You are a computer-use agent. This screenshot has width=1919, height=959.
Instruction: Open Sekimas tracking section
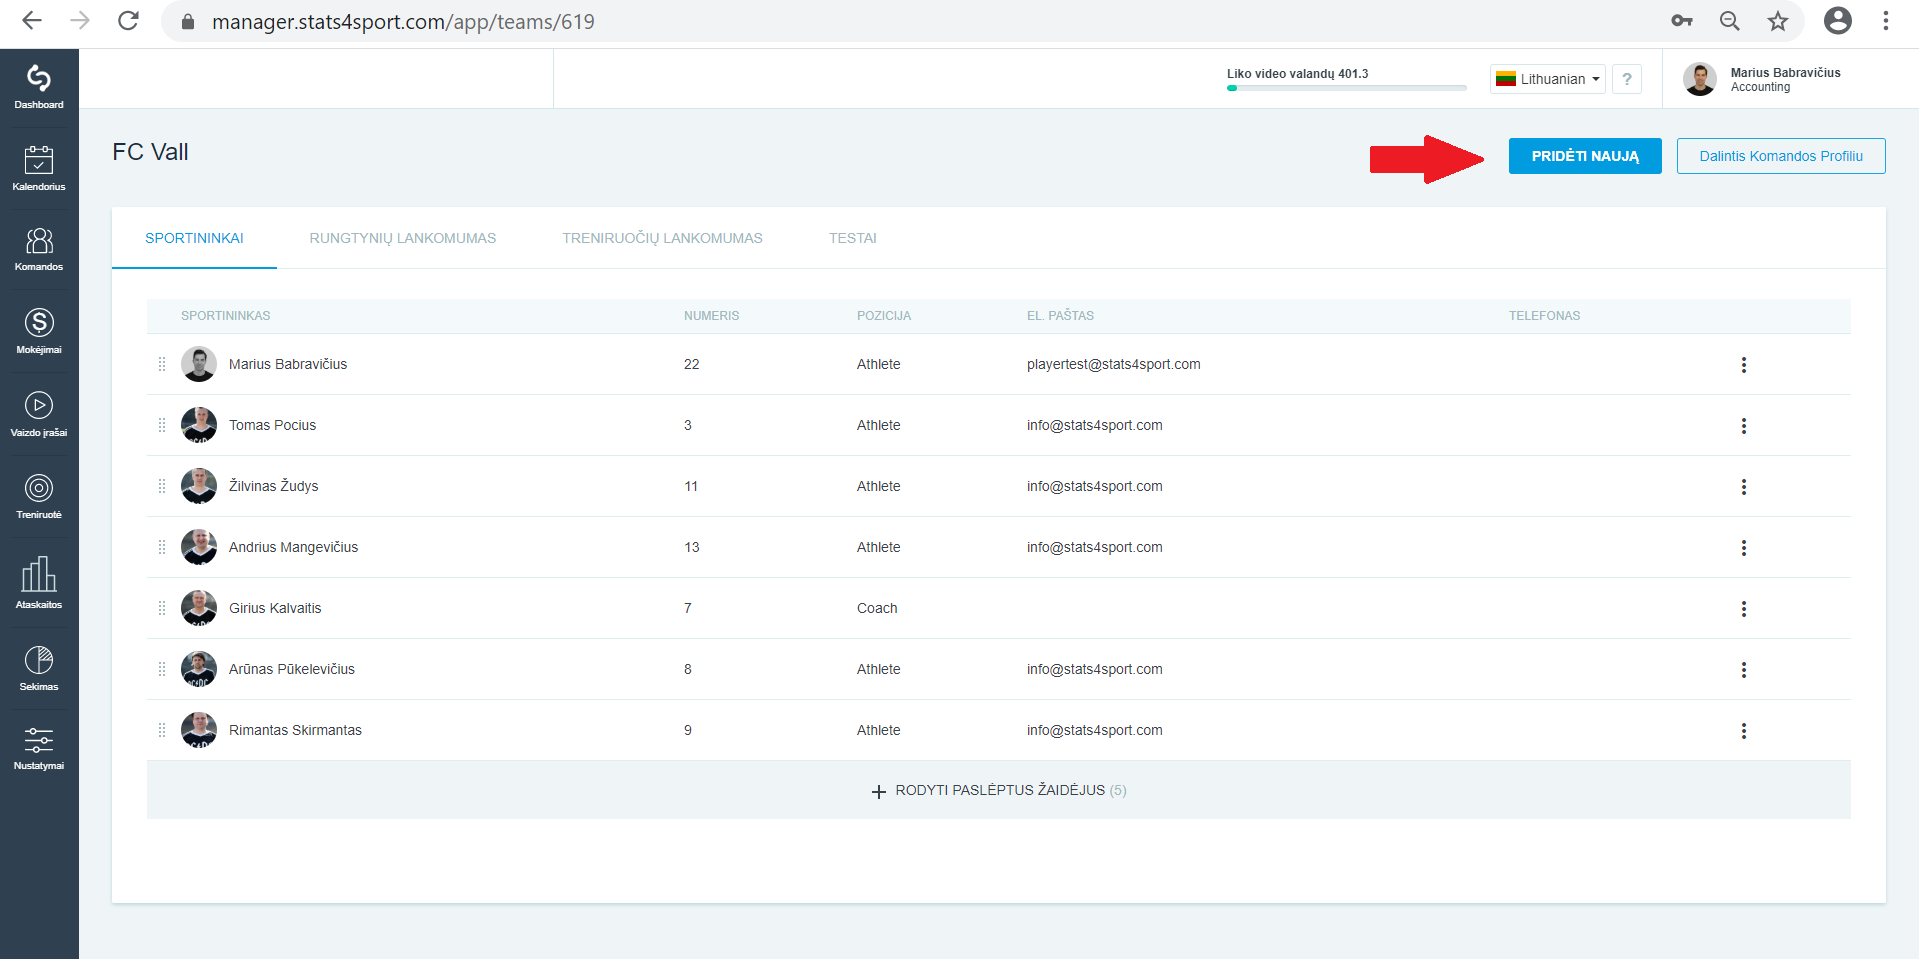point(39,669)
